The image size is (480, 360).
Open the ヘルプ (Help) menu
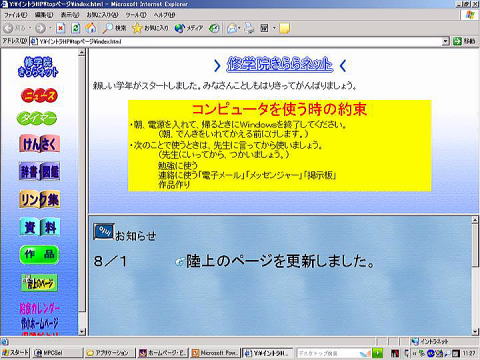(x=164, y=15)
